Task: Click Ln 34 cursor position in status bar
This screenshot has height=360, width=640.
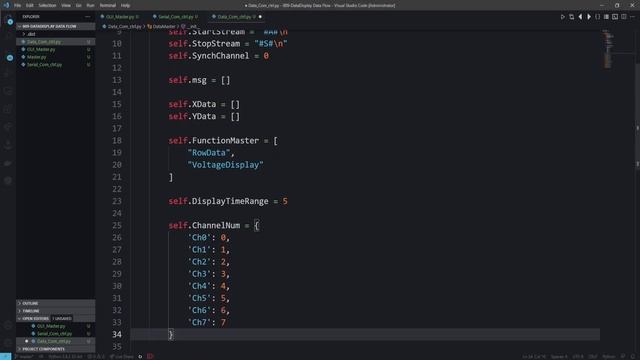Action: pyautogui.click(x=534, y=356)
